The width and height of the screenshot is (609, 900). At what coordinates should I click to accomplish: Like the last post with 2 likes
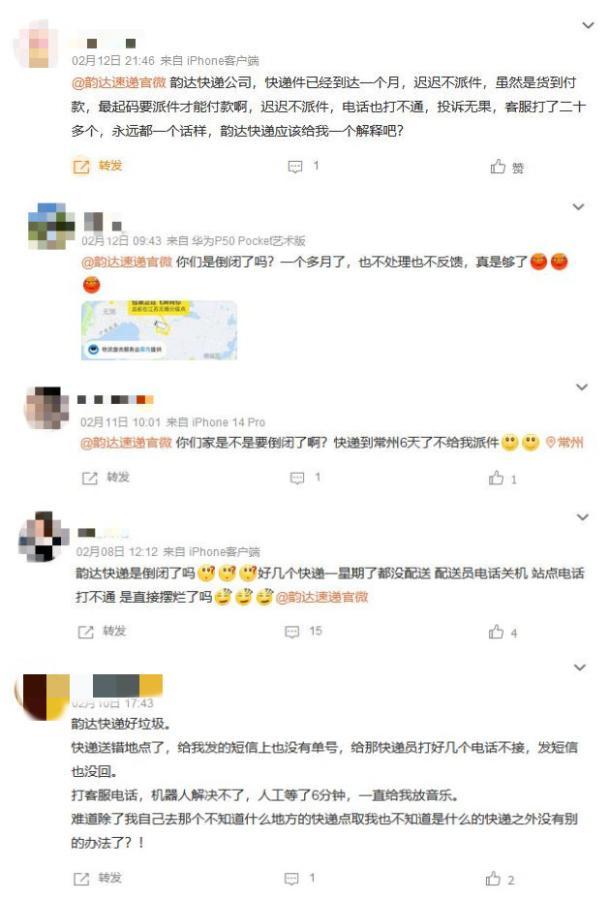493,879
